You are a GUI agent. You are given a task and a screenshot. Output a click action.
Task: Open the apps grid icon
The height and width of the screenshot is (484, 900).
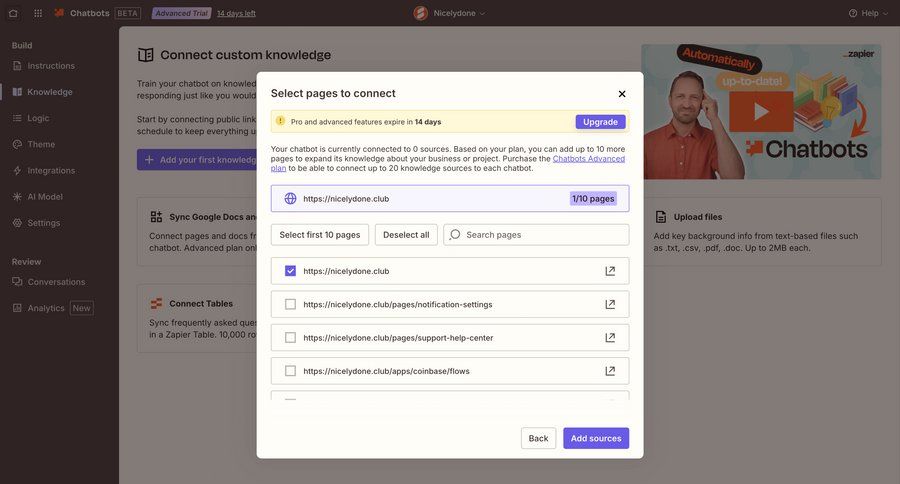(38, 13)
